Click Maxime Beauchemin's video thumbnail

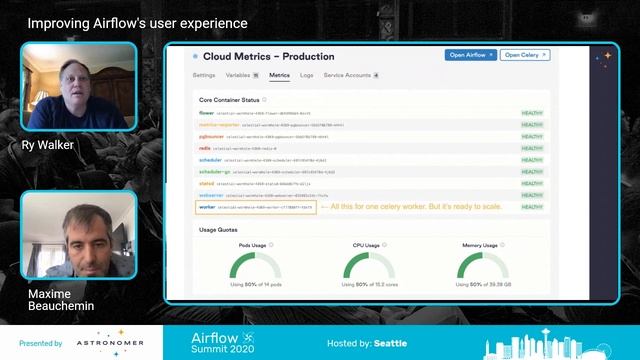79,235
